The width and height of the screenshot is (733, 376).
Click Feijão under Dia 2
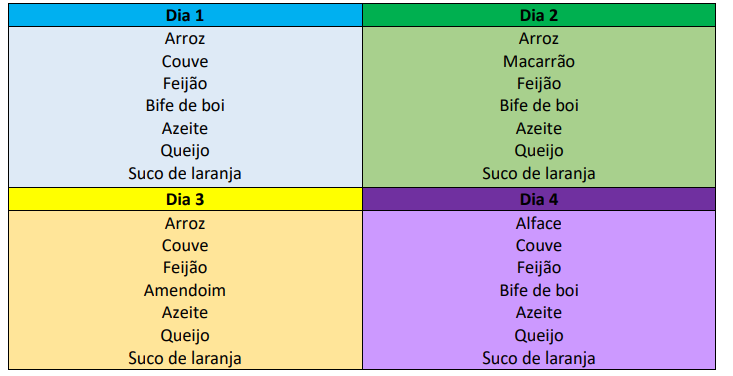click(x=539, y=84)
